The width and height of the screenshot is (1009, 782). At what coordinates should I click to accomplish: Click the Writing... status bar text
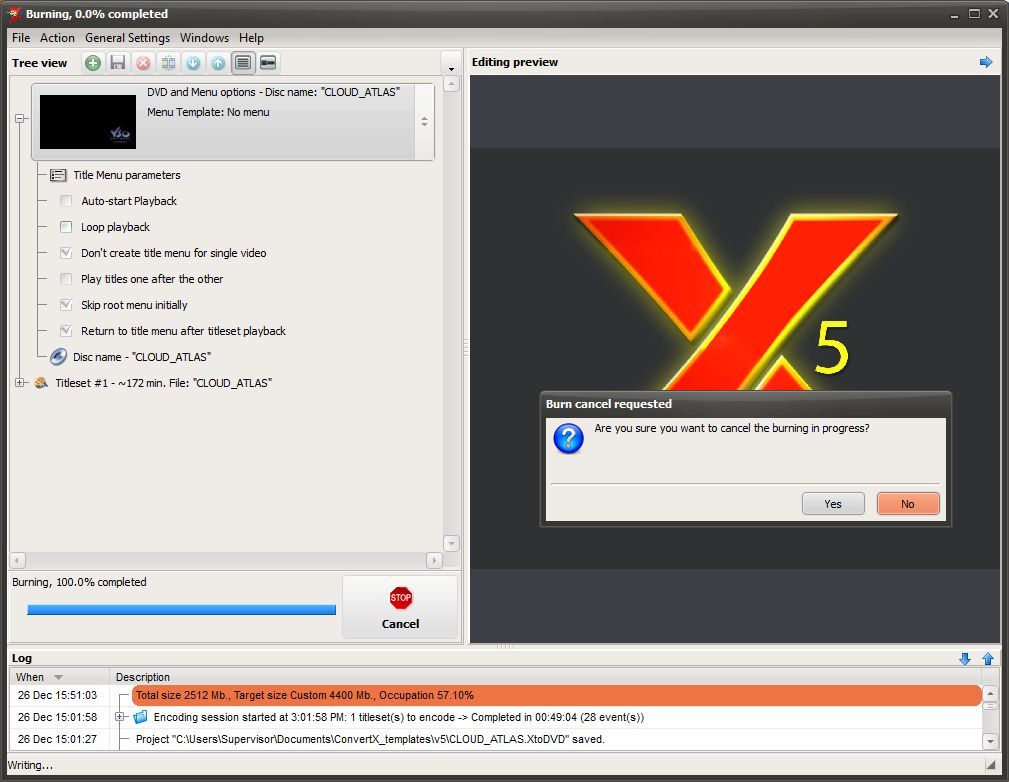30,765
